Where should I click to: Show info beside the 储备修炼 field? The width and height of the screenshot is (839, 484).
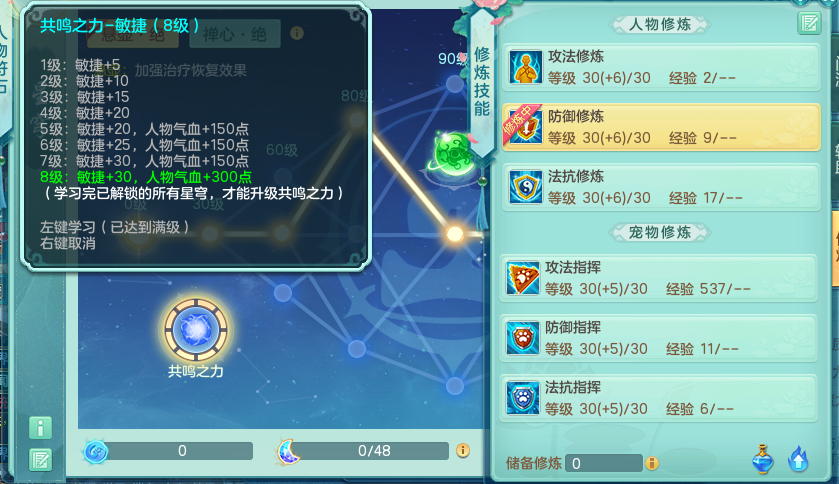652,463
